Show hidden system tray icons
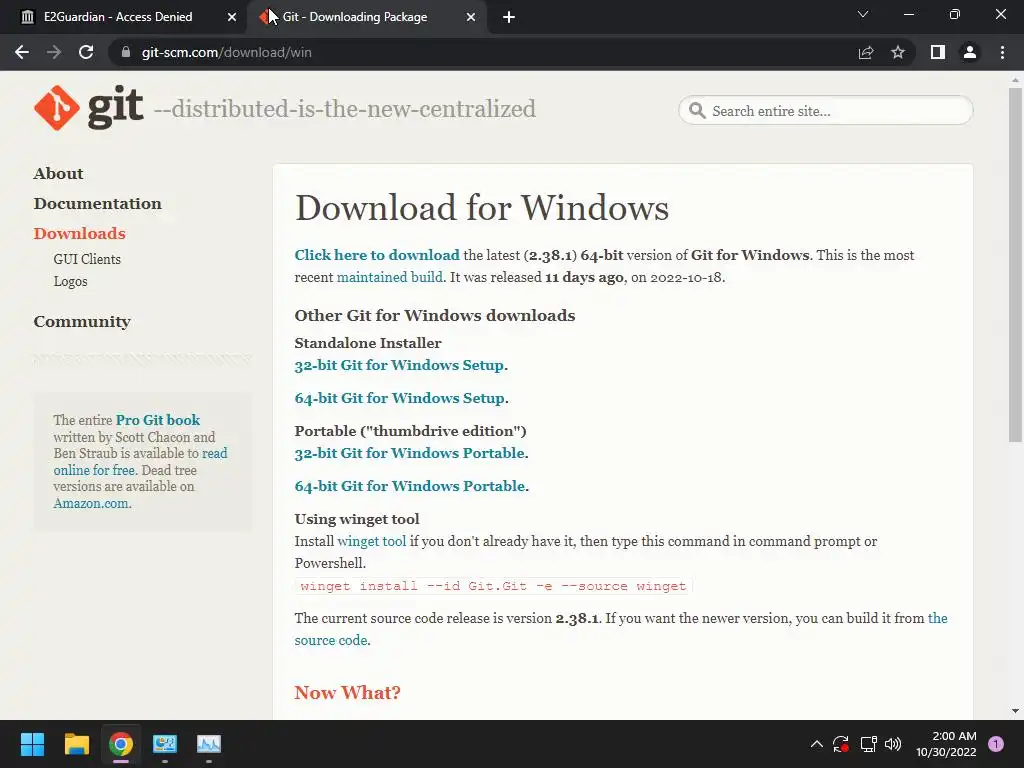 816,744
